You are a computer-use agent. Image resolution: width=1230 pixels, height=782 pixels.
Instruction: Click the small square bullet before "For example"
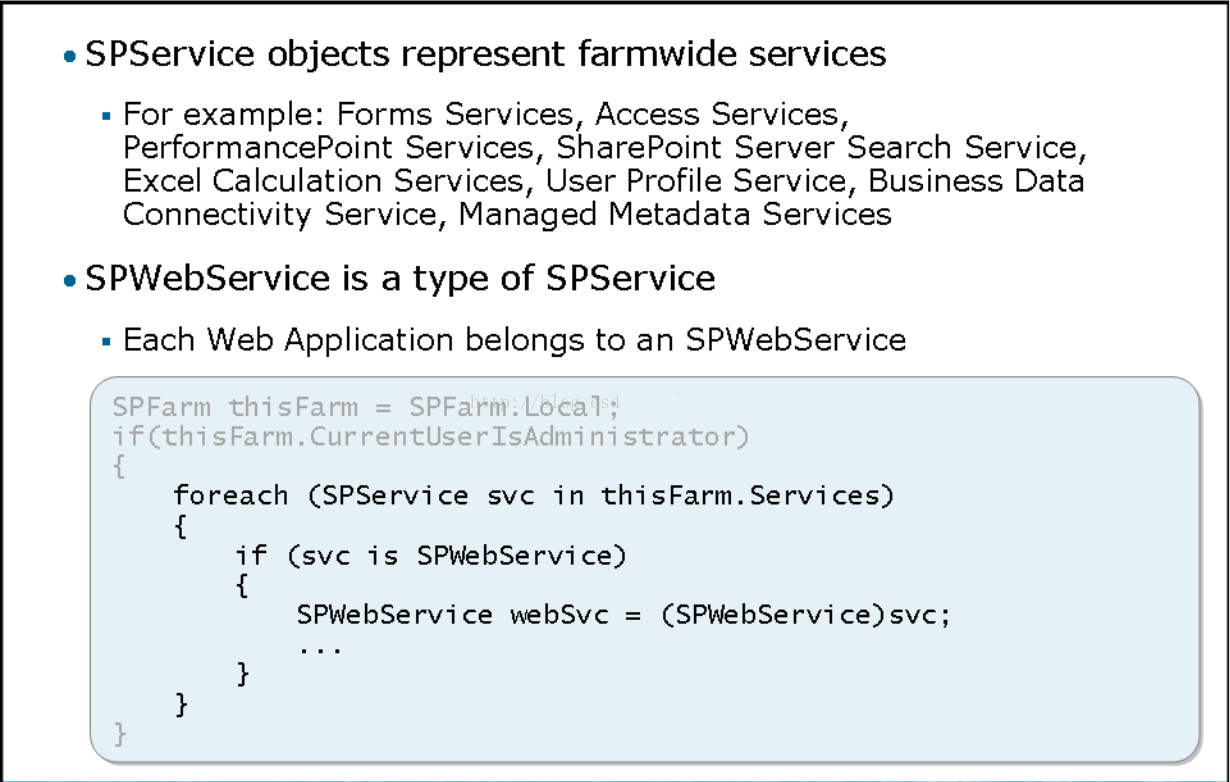click(x=106, y=116)
